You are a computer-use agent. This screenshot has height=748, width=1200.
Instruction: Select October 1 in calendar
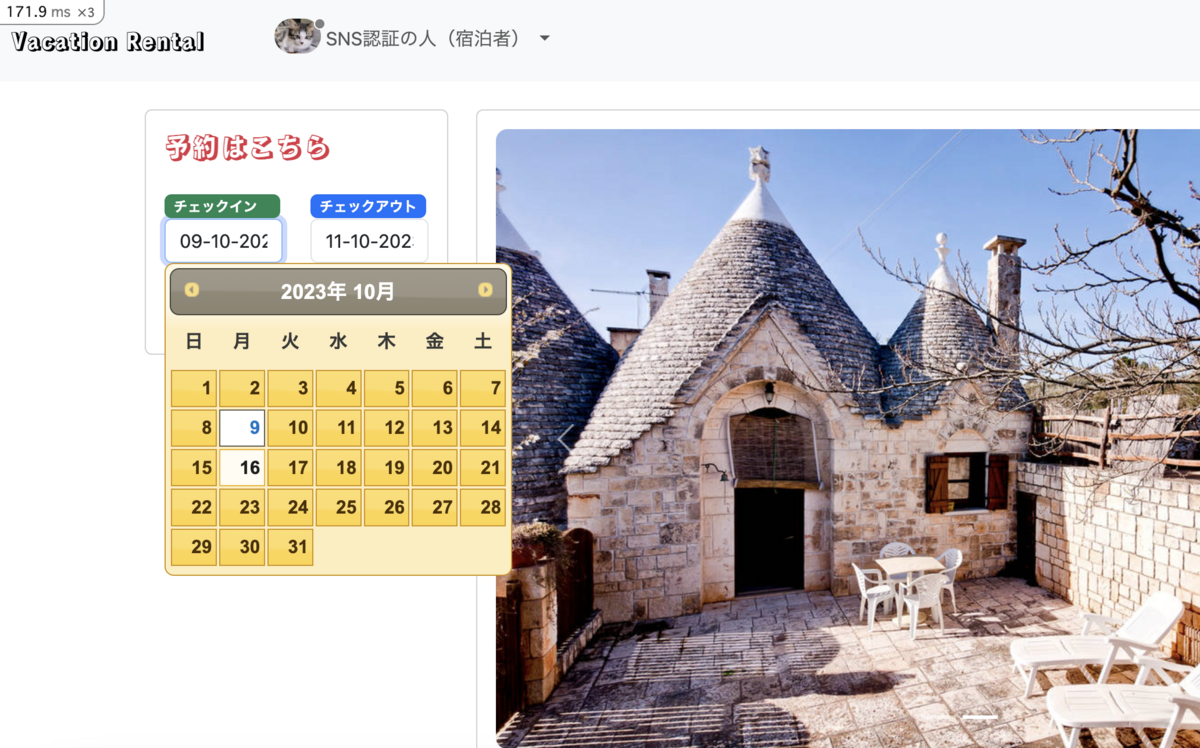point(194,388)
